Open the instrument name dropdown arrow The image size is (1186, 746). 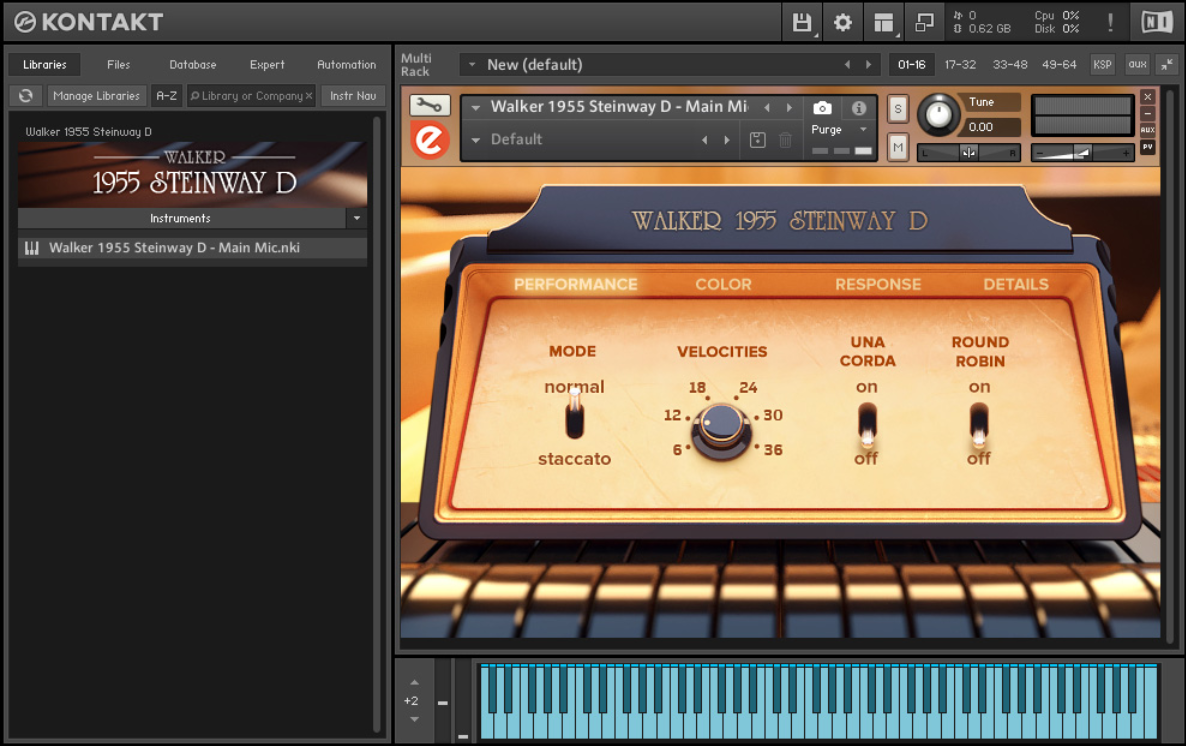click(476, 107)
